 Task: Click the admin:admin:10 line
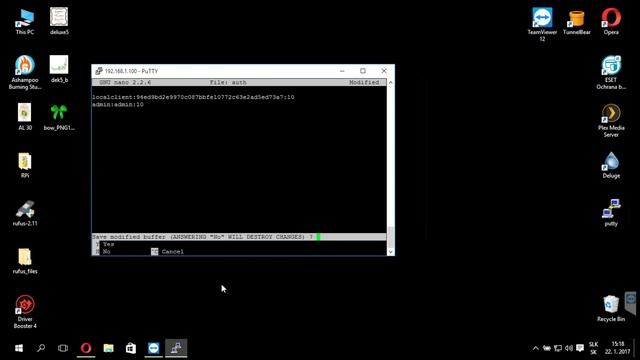[x=118, y=104]
